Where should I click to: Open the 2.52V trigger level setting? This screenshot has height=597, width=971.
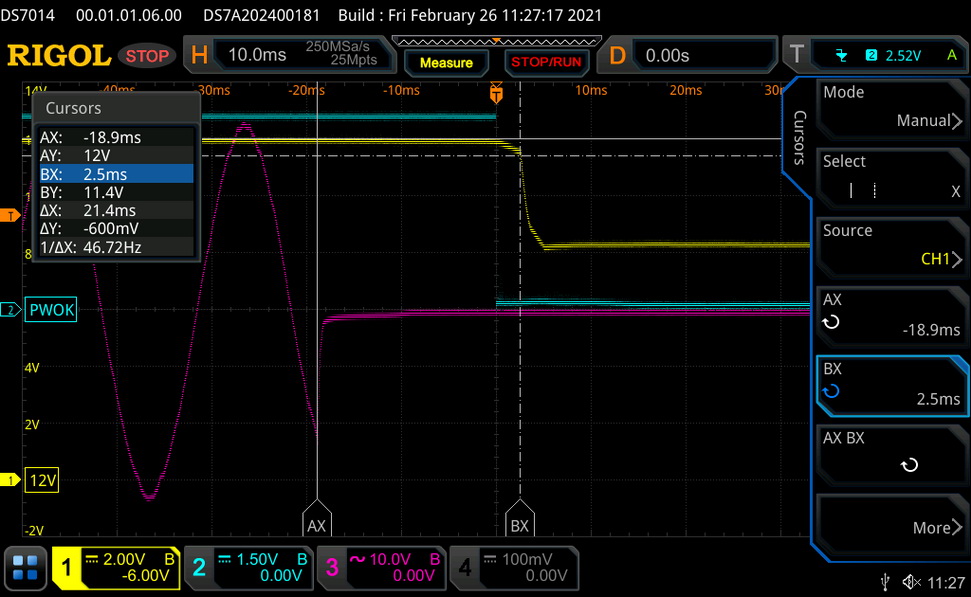(903, 56)
